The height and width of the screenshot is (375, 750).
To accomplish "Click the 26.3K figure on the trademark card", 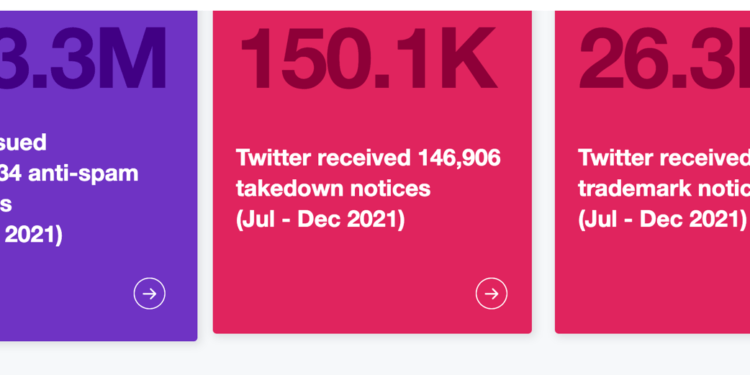I will [664, 58].
